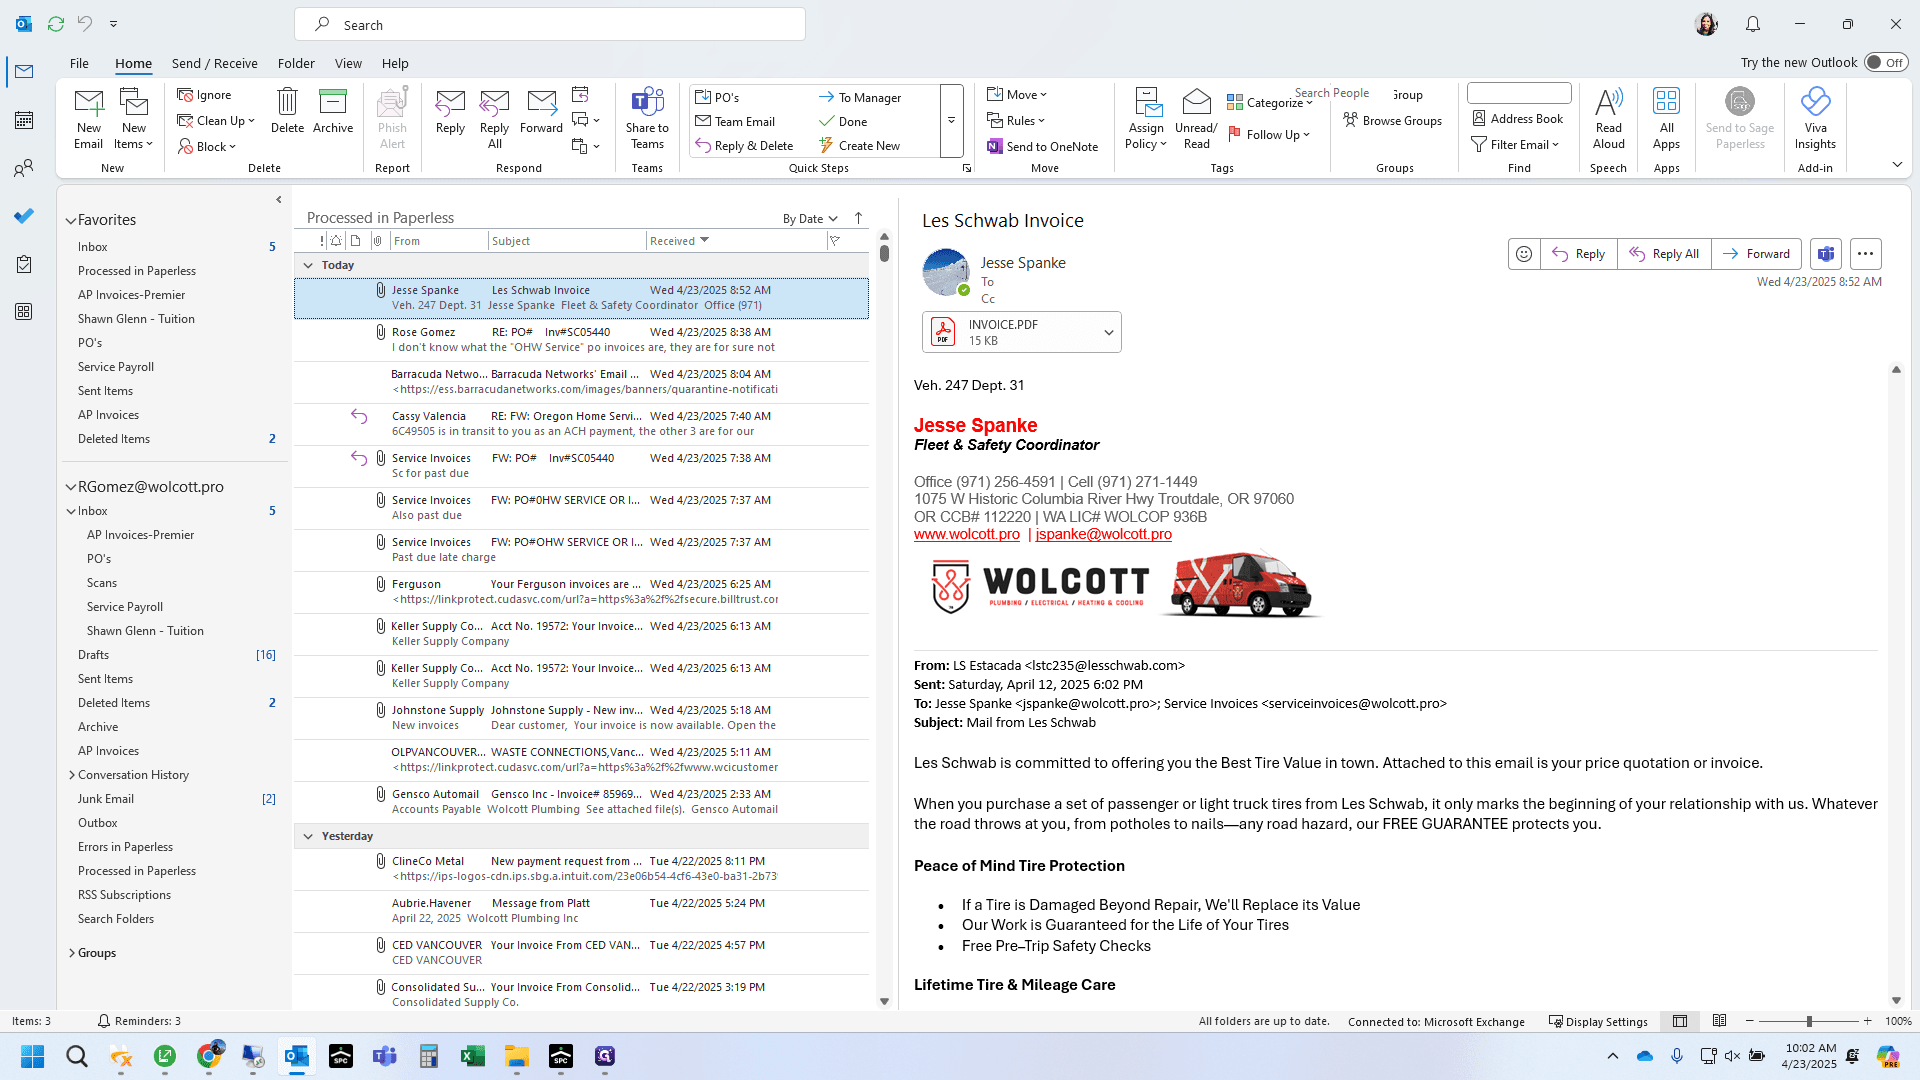Switch to the Send / Receive tab

(x=214, y=63)
